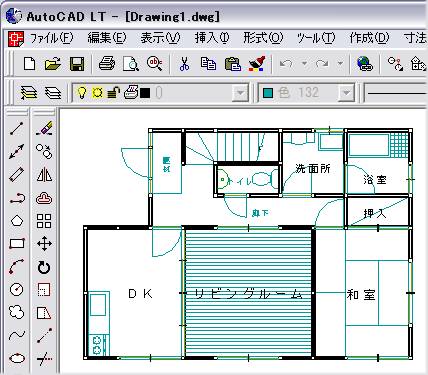Image resolution: width=428 pixels, height=375 pixels.
Task: Click the object snap tracking icon
Action: [x=395, y=64]
